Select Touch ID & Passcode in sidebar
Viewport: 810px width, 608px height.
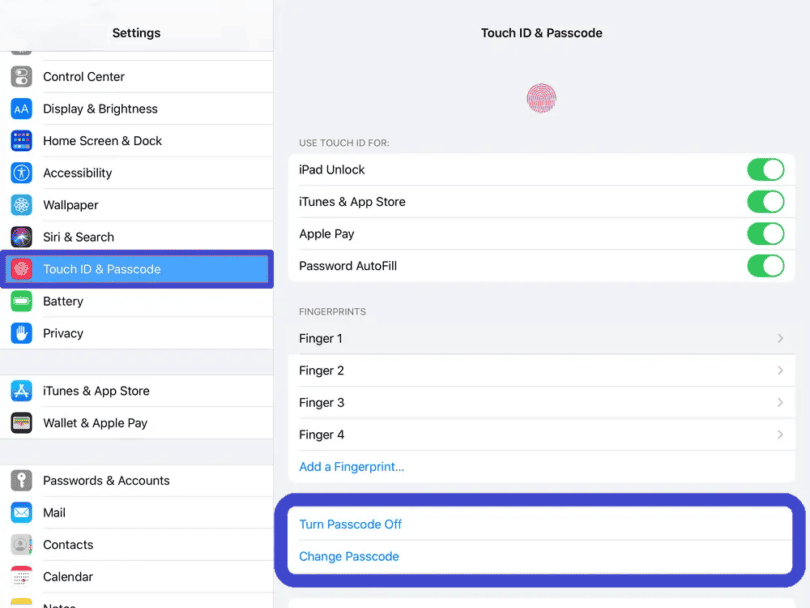[x=136, y=269]
